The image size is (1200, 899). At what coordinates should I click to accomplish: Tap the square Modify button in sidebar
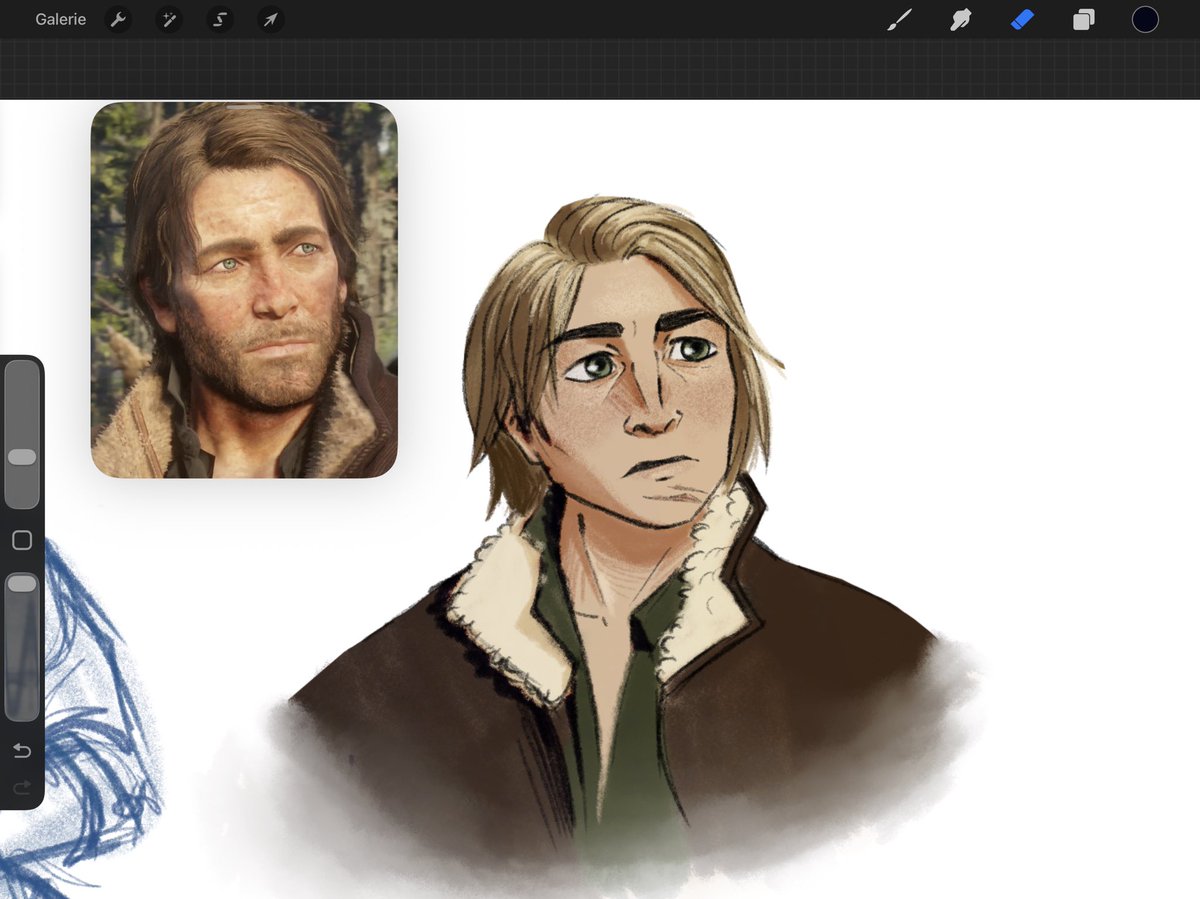[x=22, y=540]
